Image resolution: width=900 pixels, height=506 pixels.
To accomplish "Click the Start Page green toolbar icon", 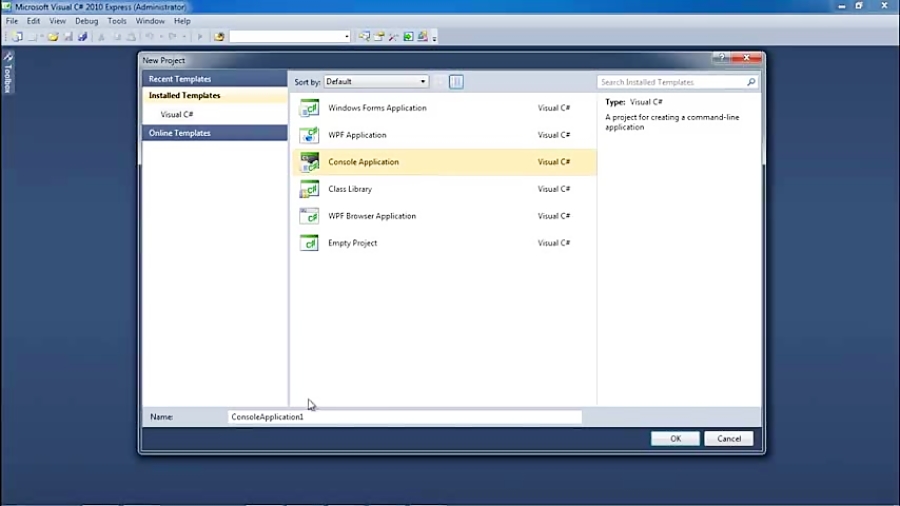I will tap(408, 37).
